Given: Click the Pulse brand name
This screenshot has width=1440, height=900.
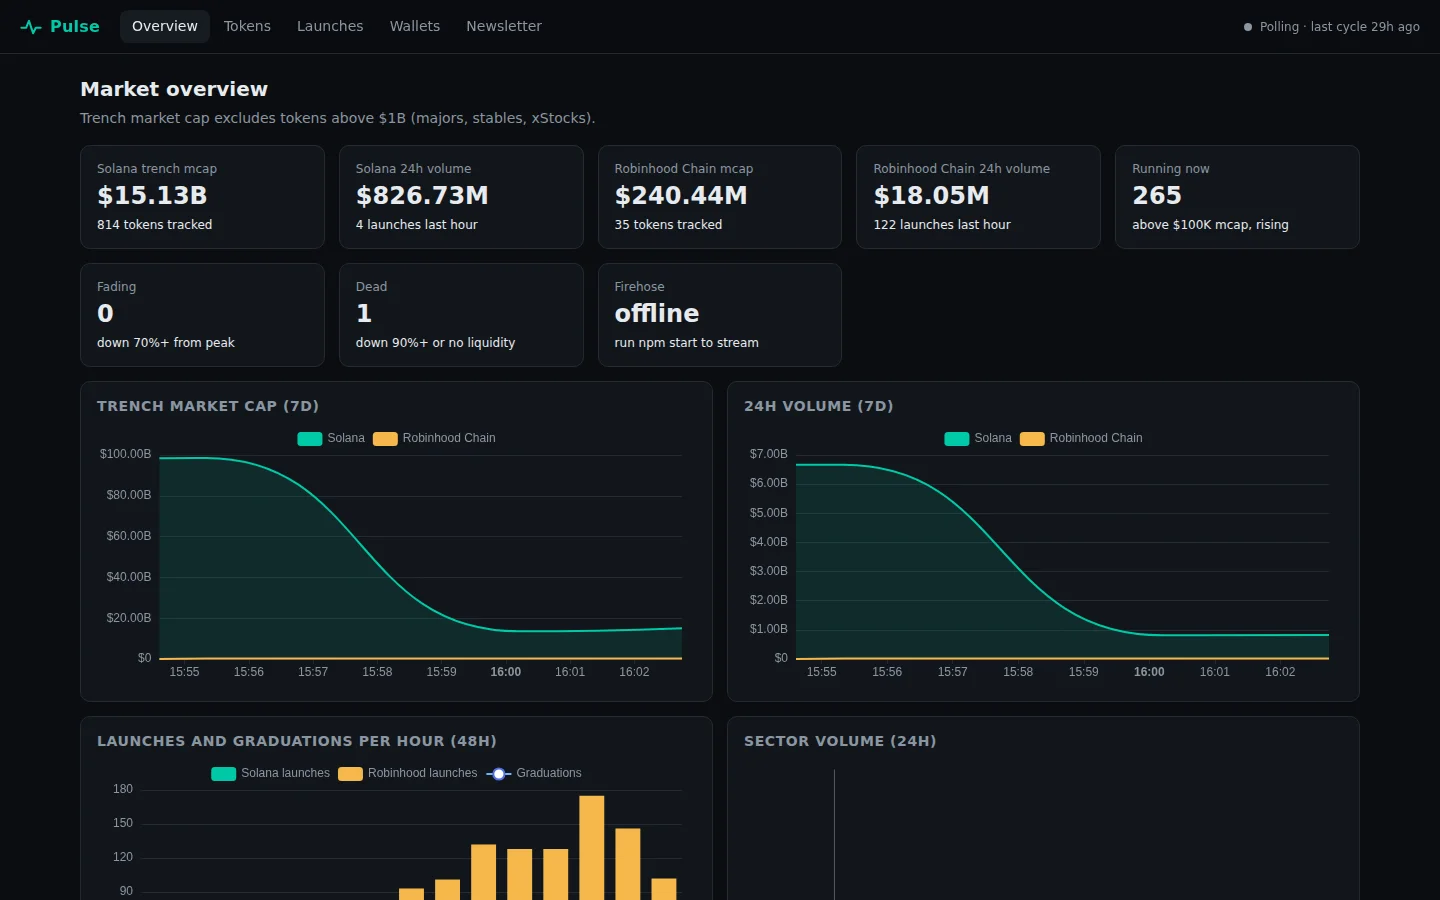Looking at the screenshot, I should click(x=75, y=26).
